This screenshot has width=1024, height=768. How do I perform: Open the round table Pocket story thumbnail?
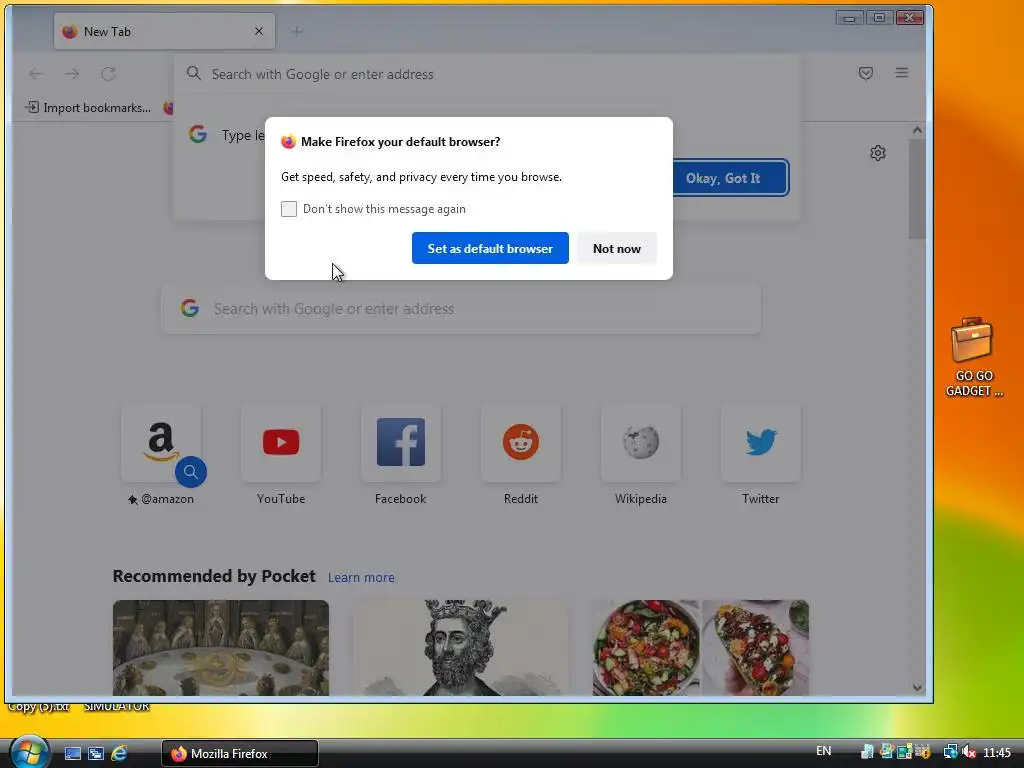click(x=221, y=648)
